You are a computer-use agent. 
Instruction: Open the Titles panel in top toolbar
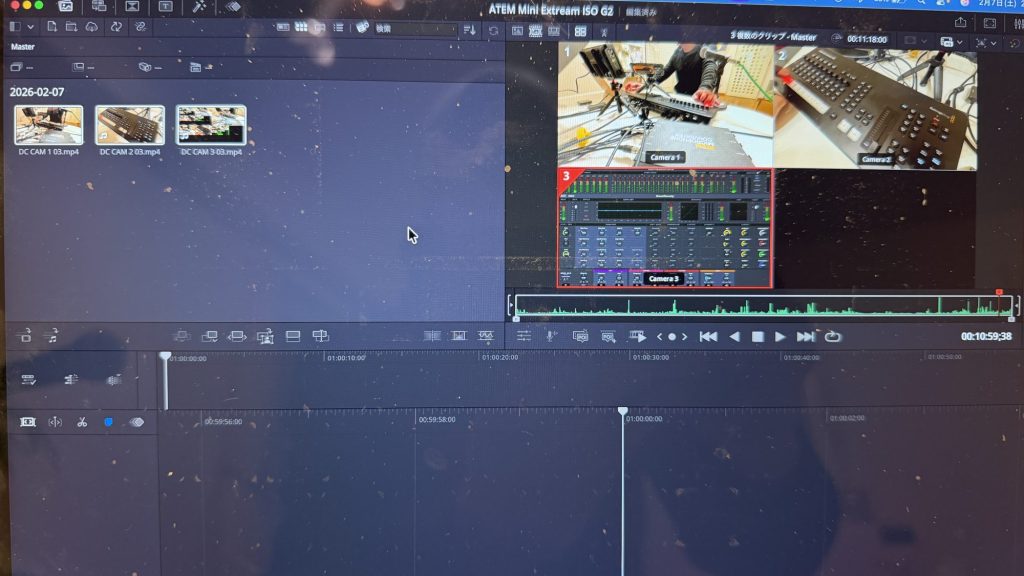165,6
